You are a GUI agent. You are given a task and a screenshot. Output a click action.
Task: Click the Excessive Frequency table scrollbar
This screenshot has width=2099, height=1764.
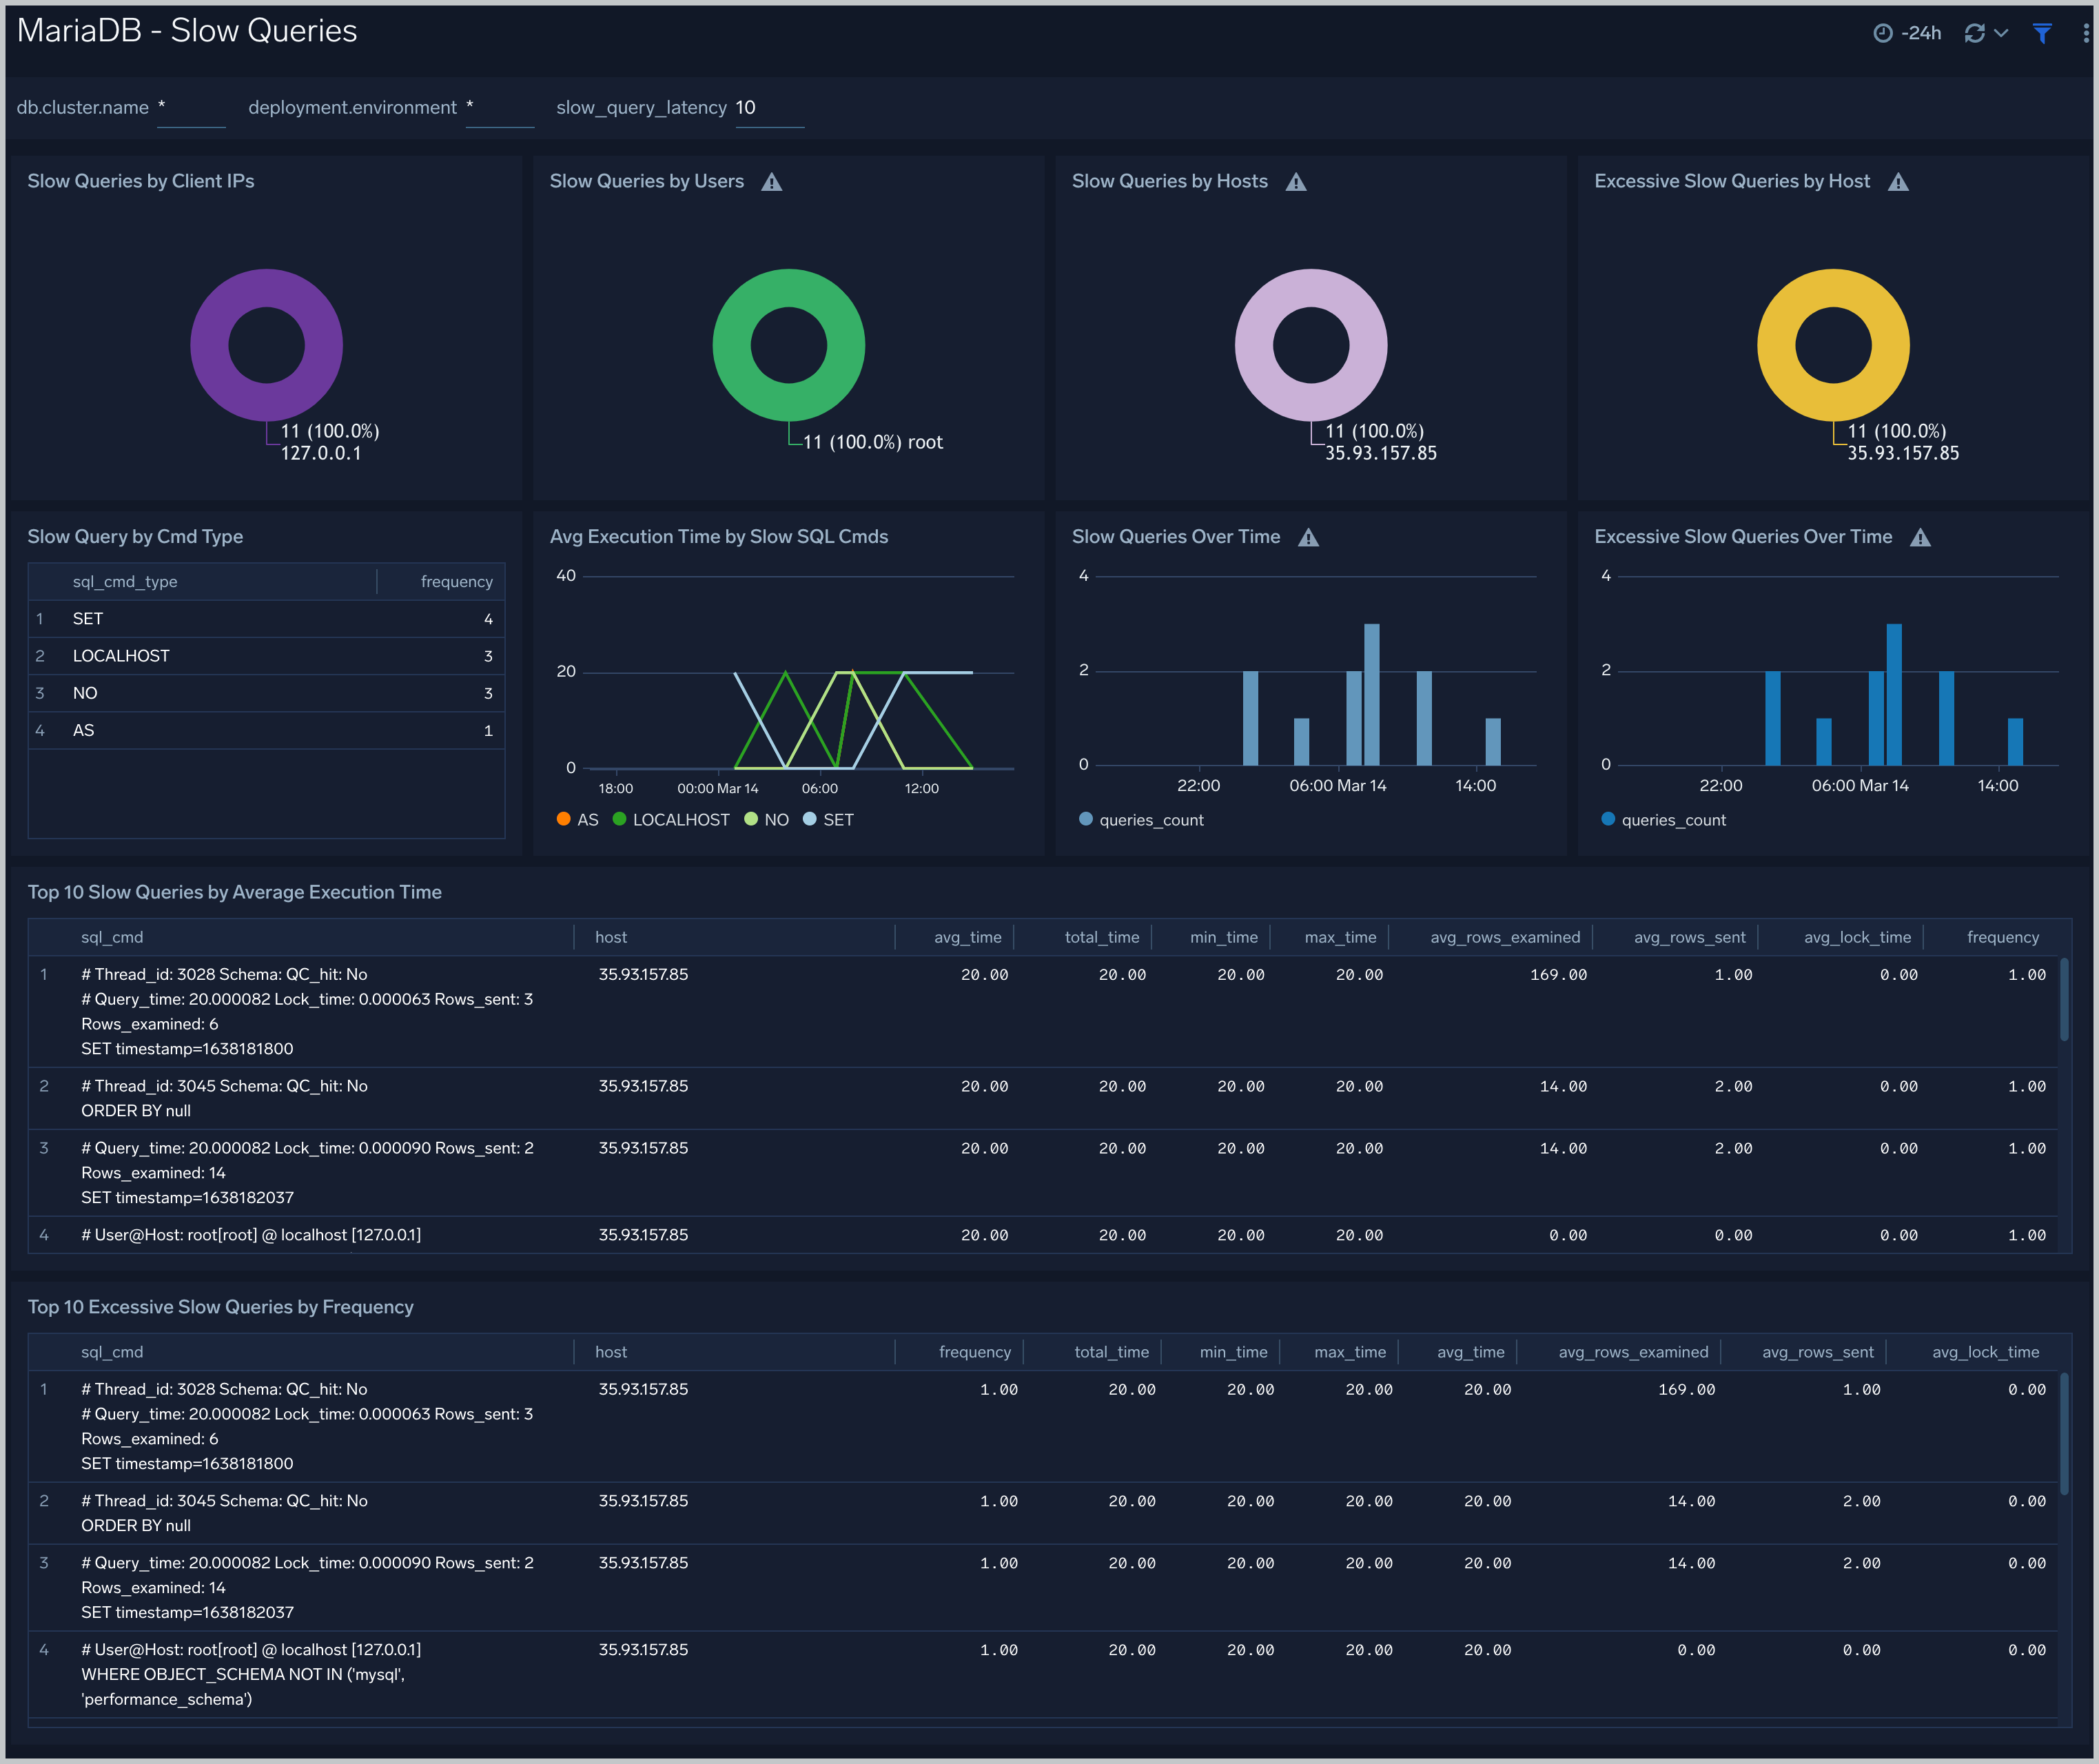tap(2064, 1434)
